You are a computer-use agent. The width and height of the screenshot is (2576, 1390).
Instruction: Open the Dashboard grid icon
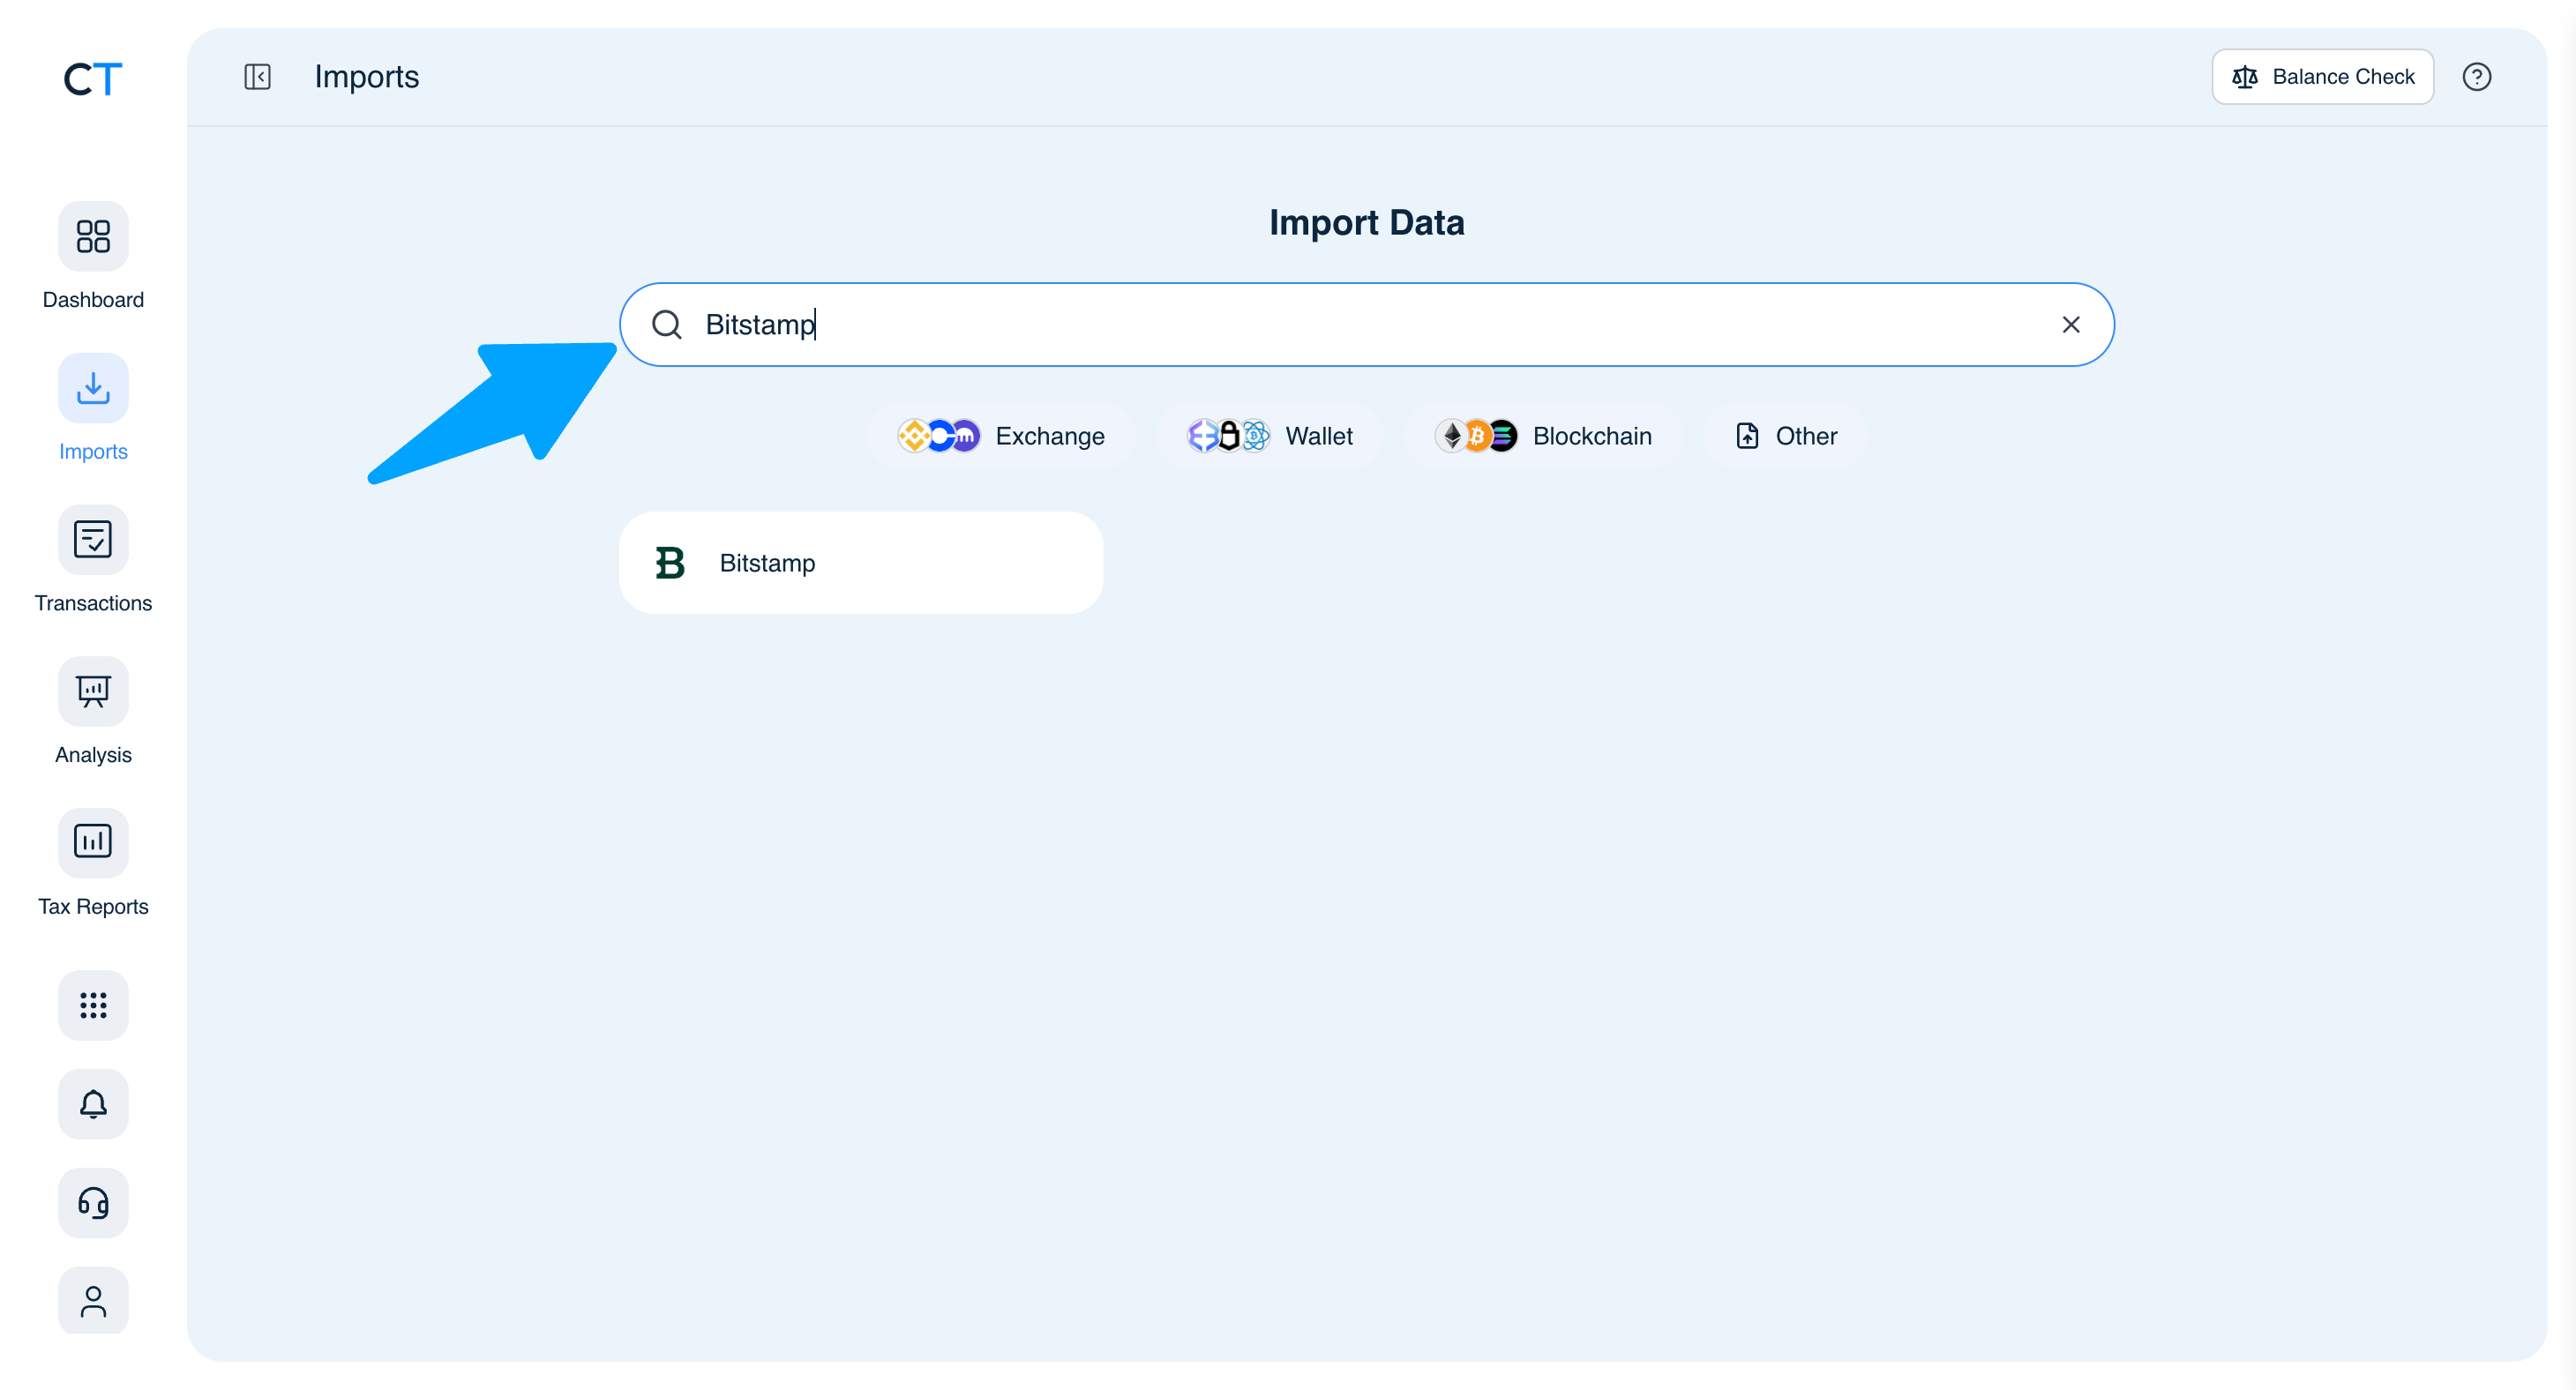pyautogui.click(x=93, y=237)
